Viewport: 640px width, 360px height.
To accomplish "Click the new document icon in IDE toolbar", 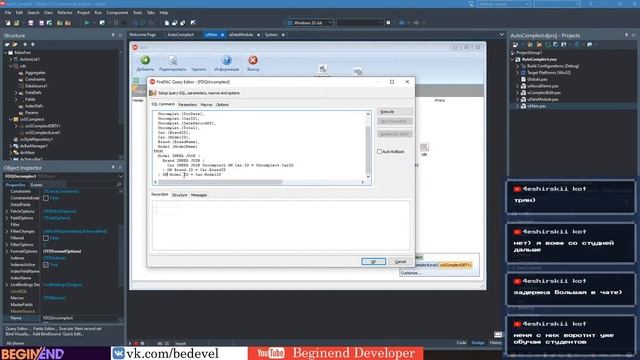I will pyautogui.click(x=167, y=23).
